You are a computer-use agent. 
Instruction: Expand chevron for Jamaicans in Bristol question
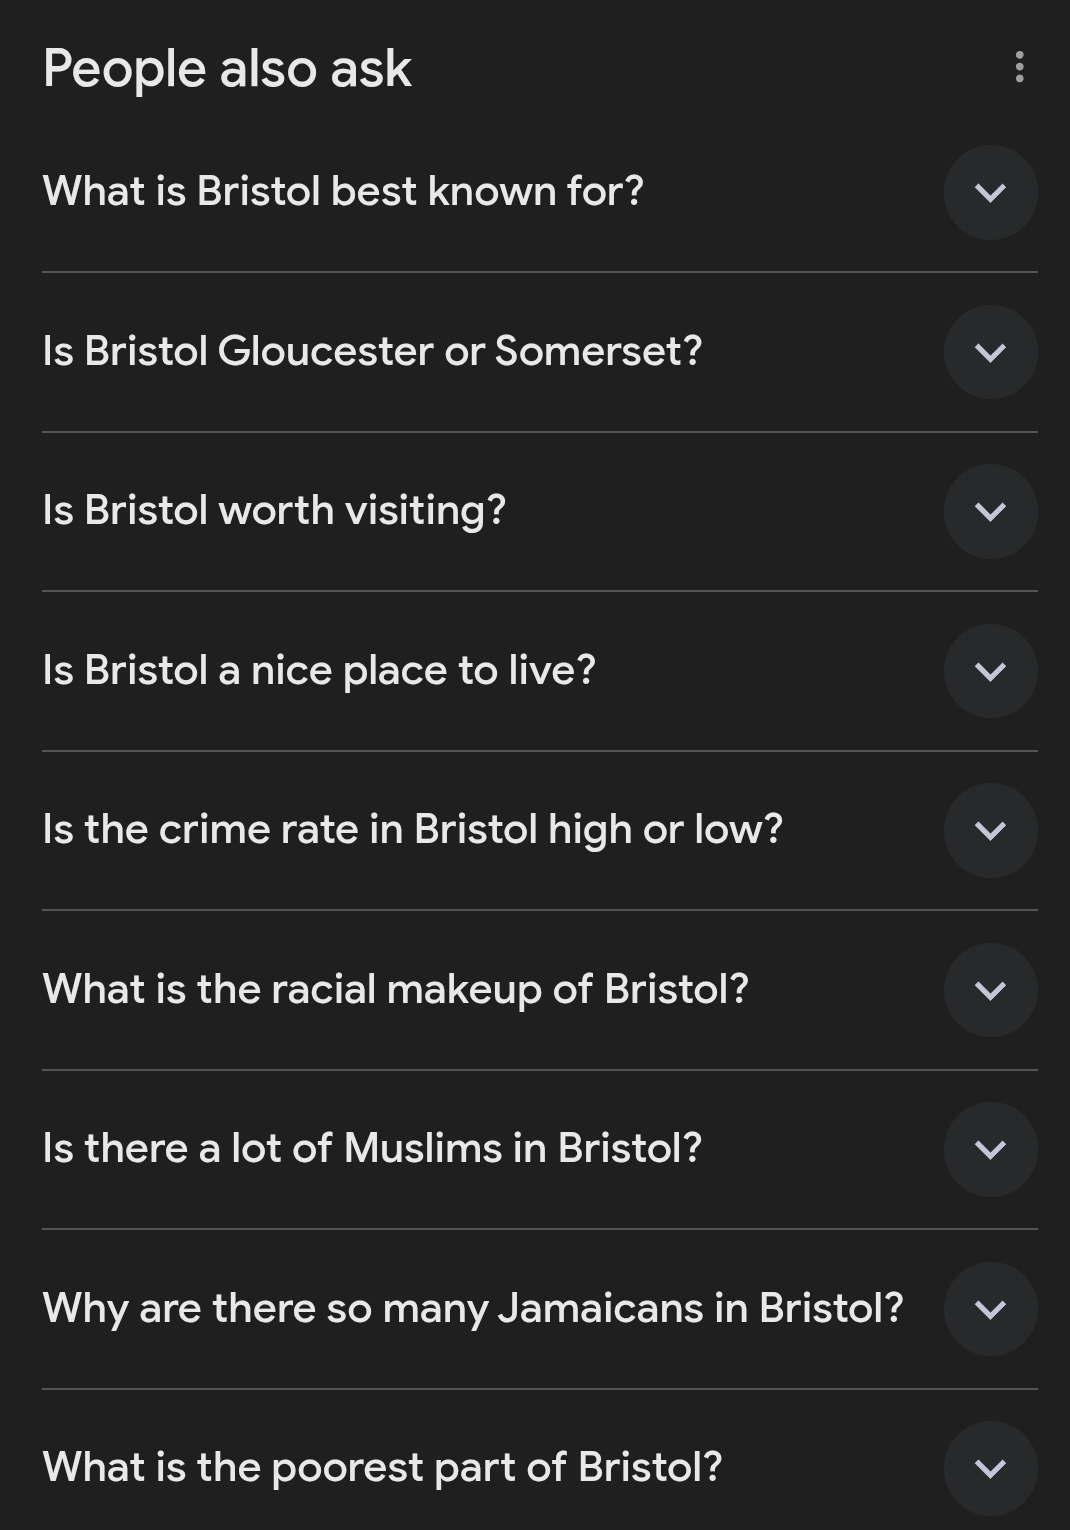pyautogui.click(x=990, y=1309)
